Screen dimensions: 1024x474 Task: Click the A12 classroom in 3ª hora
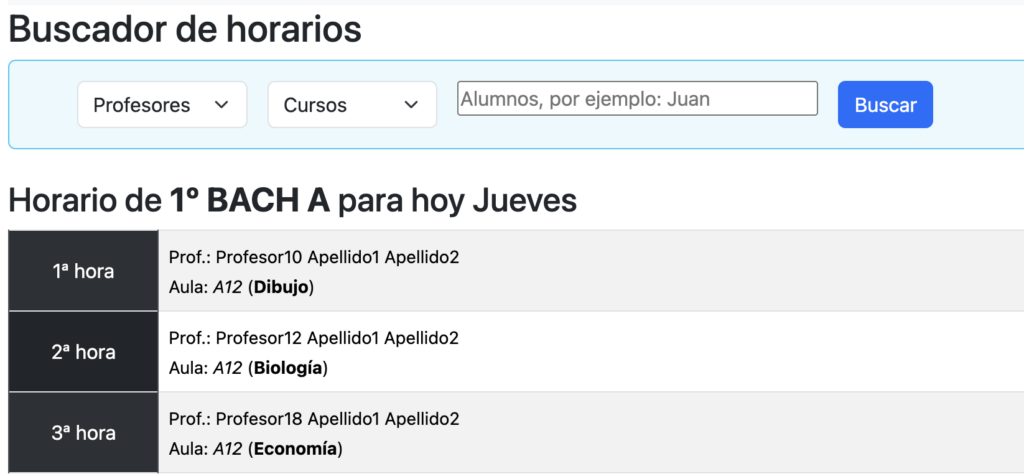227,450
